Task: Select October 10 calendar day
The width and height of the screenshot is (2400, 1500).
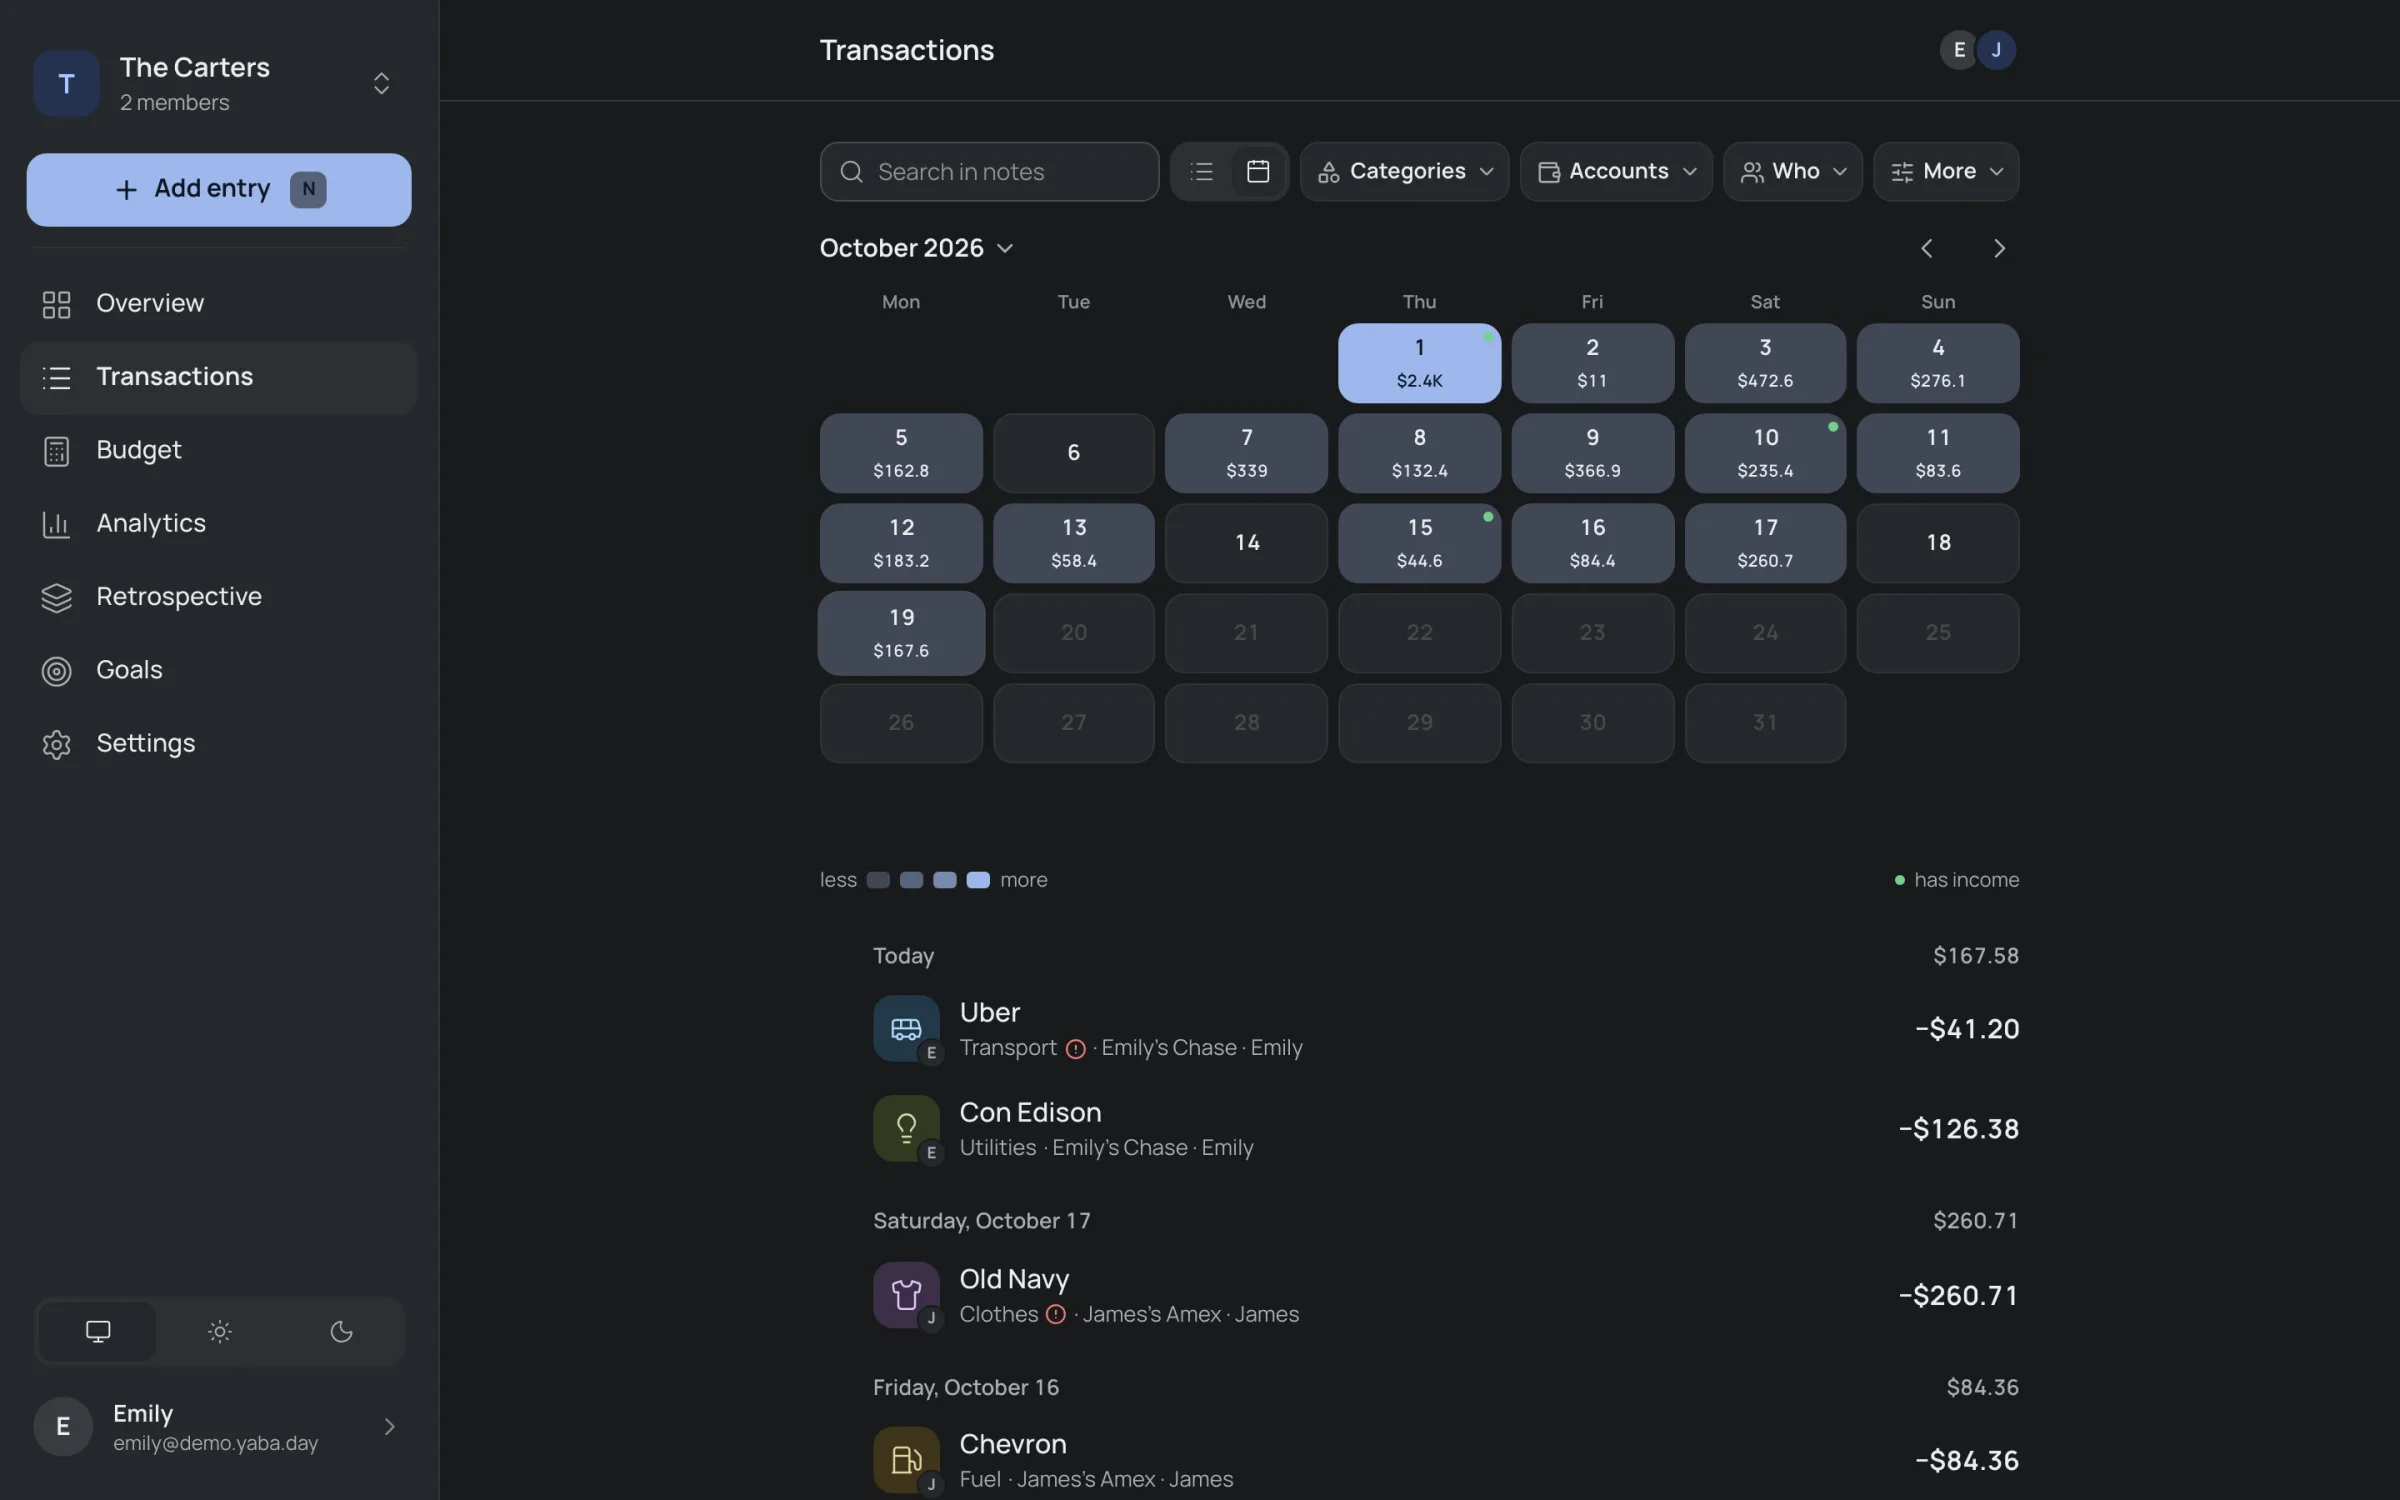Action: coord(1765,453)
